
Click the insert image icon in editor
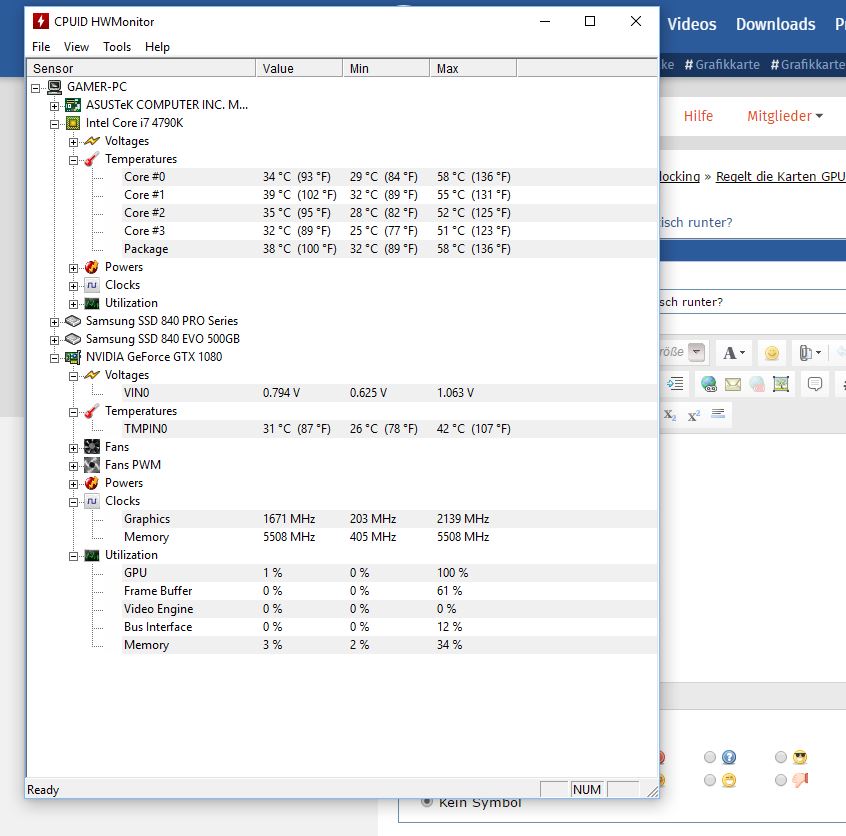click(x=781, y=384)
